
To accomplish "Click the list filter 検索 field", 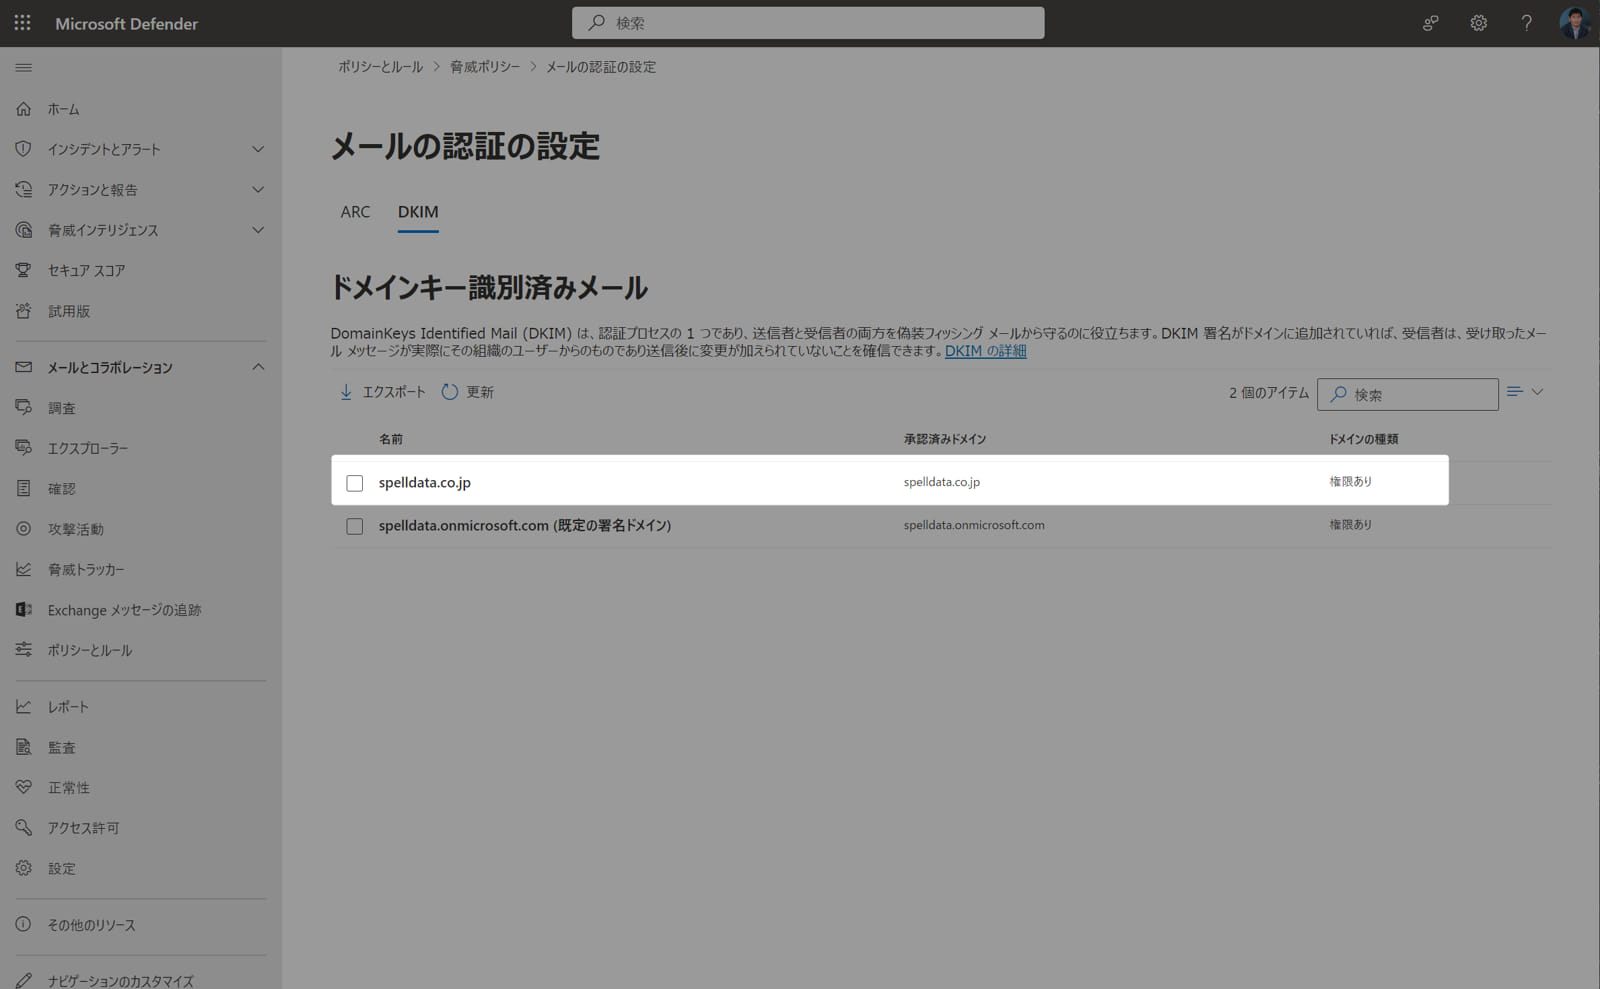I will coord(1408,394).
